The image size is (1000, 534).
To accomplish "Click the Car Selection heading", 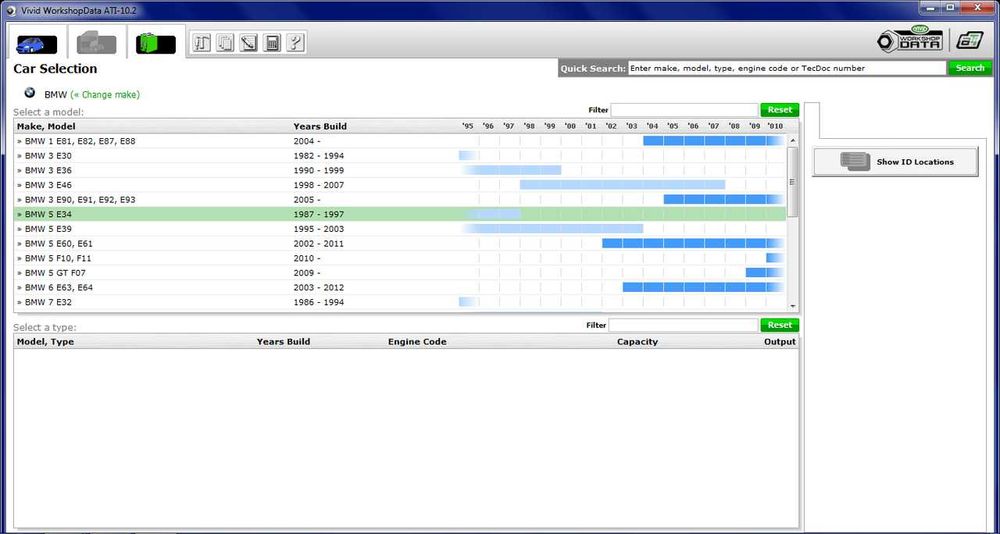I will click(x=55, y=69).
